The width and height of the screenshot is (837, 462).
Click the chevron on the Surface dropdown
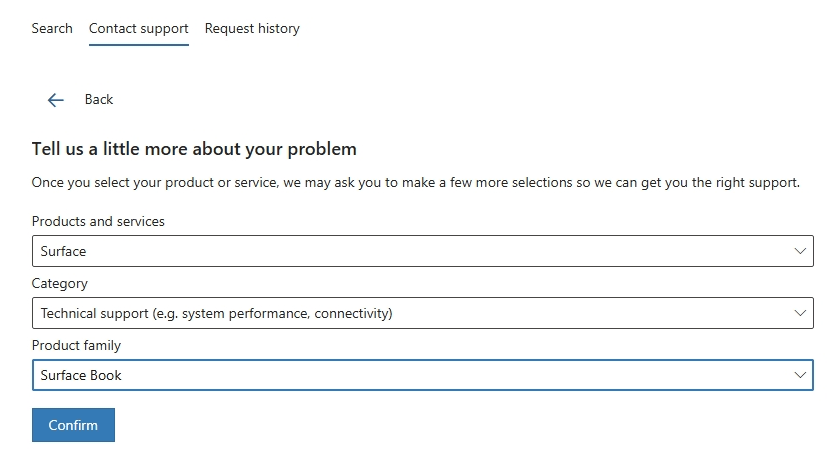coord(800,251)
